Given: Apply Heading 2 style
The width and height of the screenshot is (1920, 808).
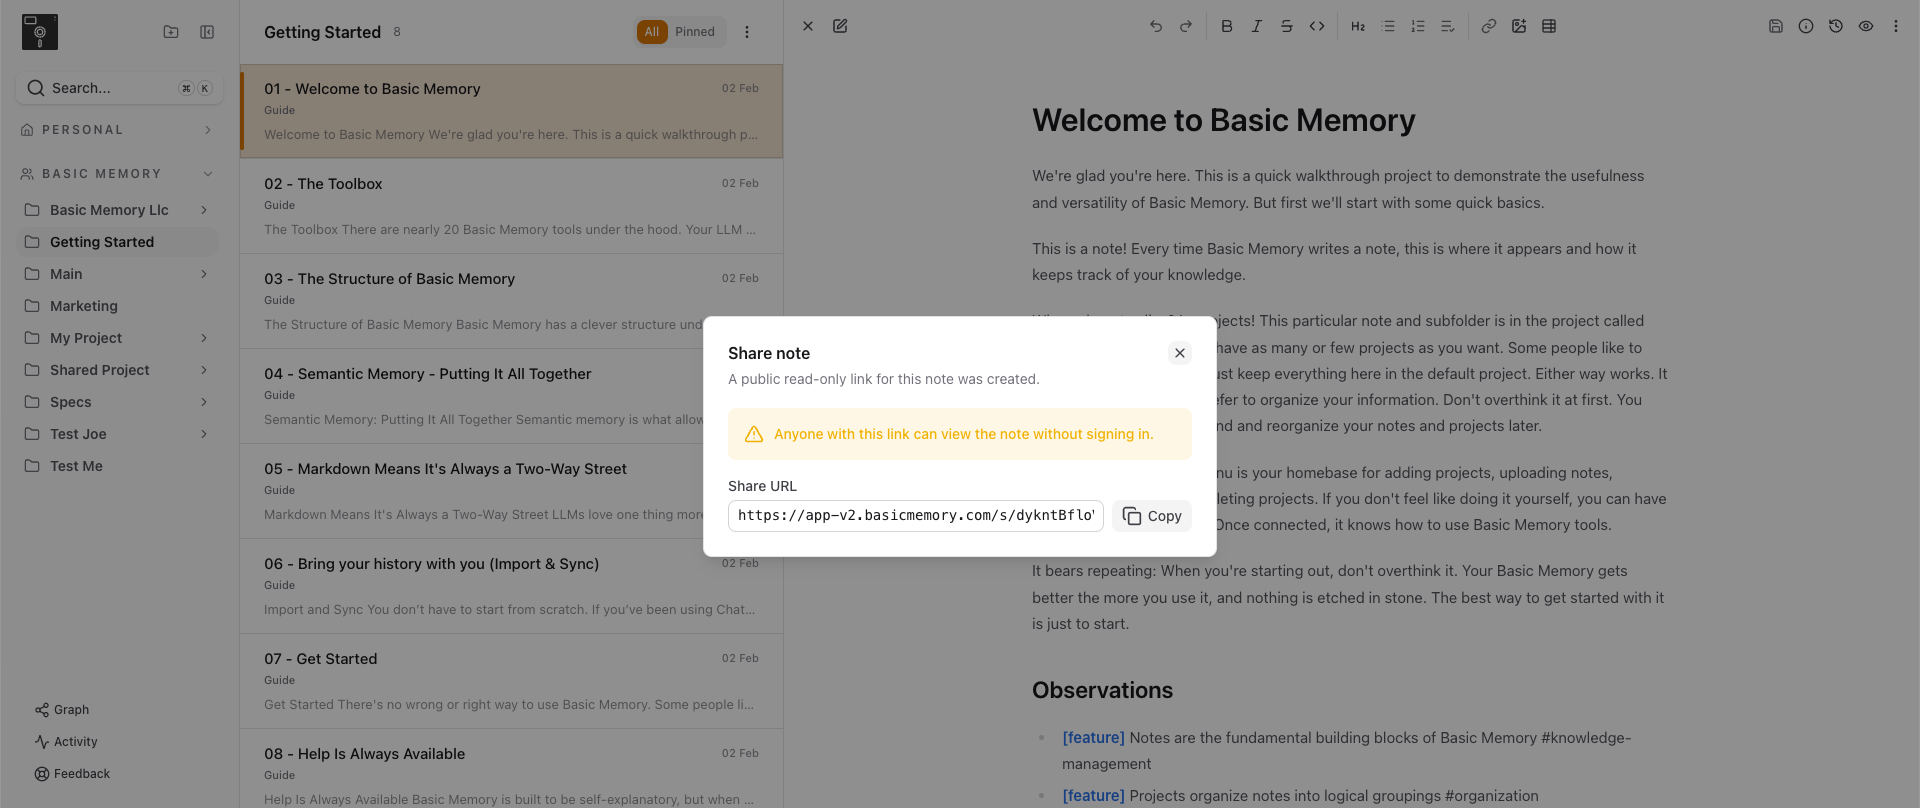Looking at the screenshot, I should click(1358, 27).
